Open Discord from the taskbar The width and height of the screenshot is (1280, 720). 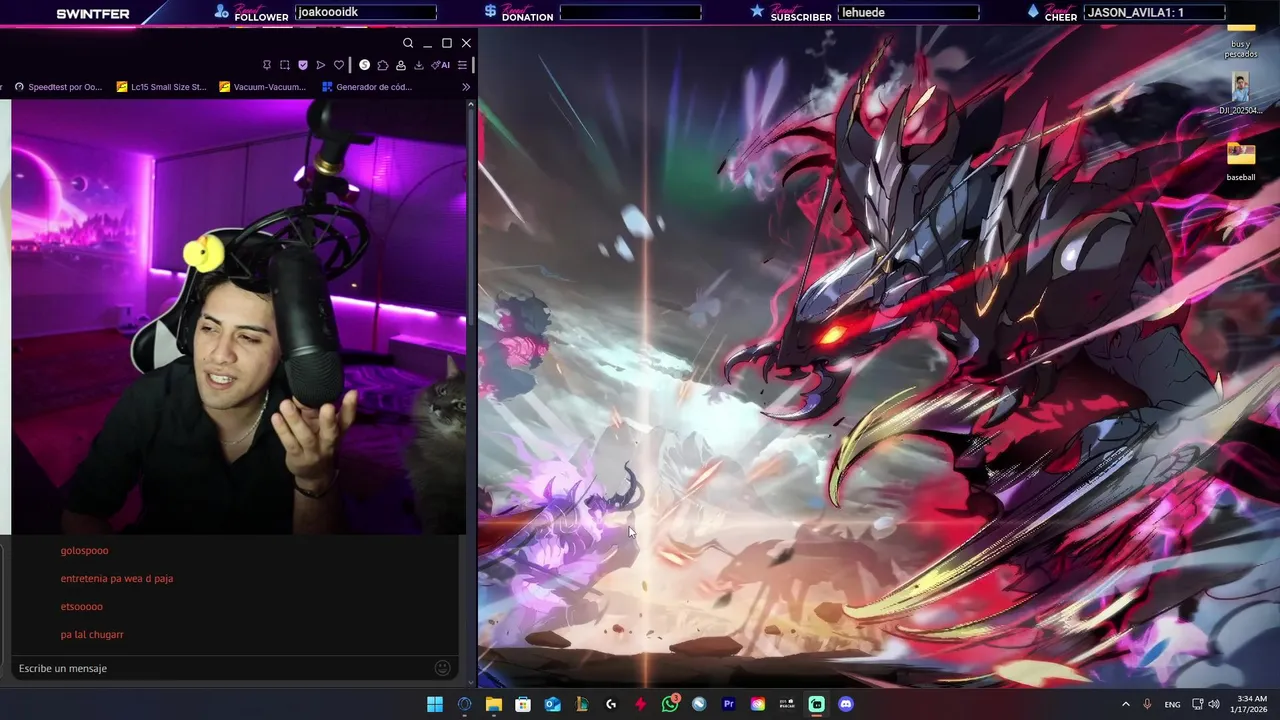(846, 704)
